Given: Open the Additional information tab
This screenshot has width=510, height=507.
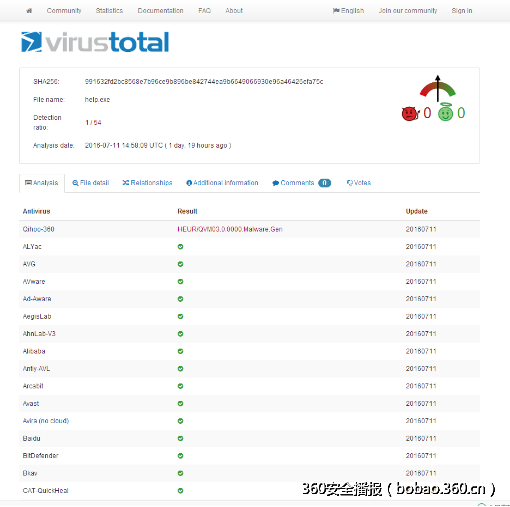Looking at the screenshot, I should pyautogui.click(x=222, y=183).
